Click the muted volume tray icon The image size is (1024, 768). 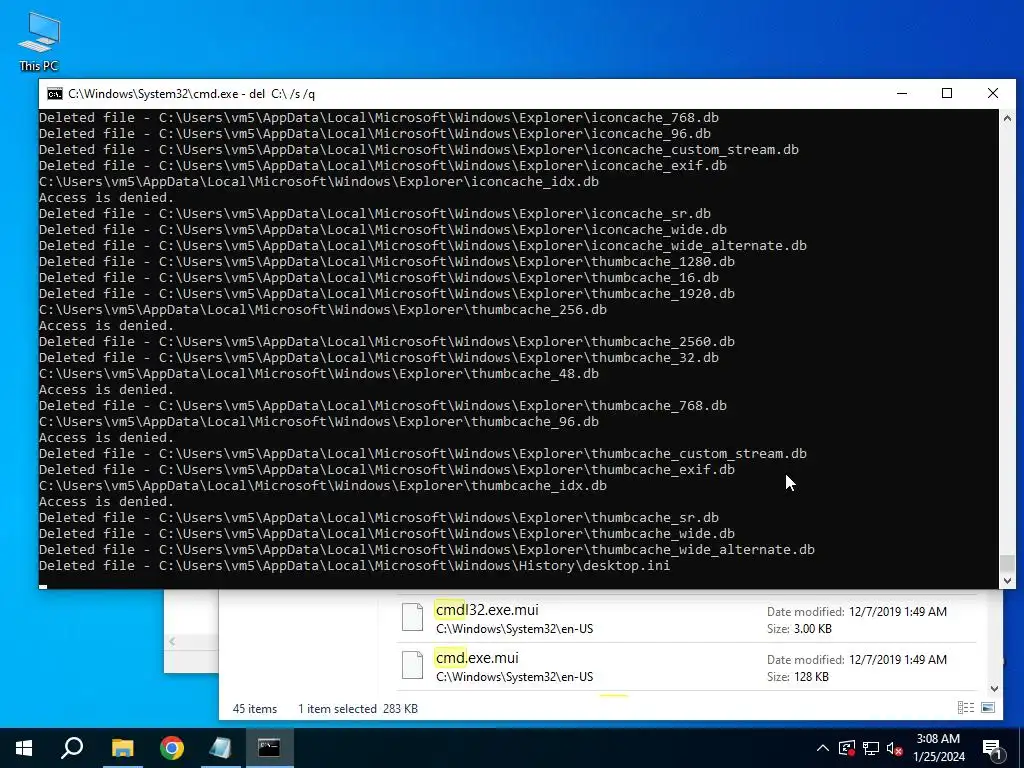pos(895,748)
